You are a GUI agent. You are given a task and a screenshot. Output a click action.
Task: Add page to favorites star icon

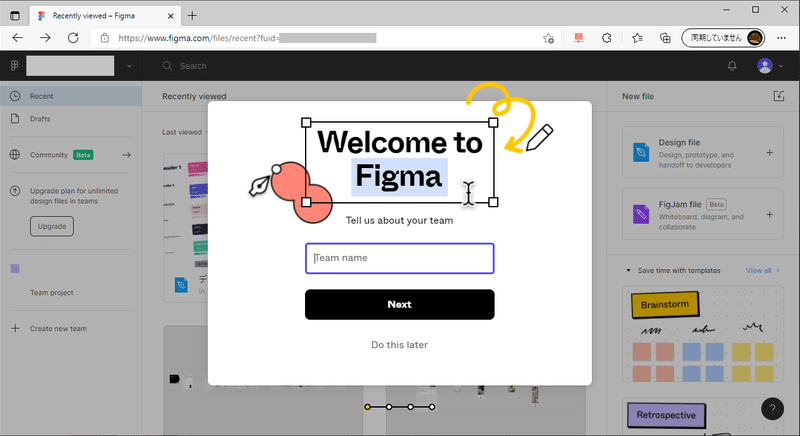pyautogui.click(x=548, y=38)
